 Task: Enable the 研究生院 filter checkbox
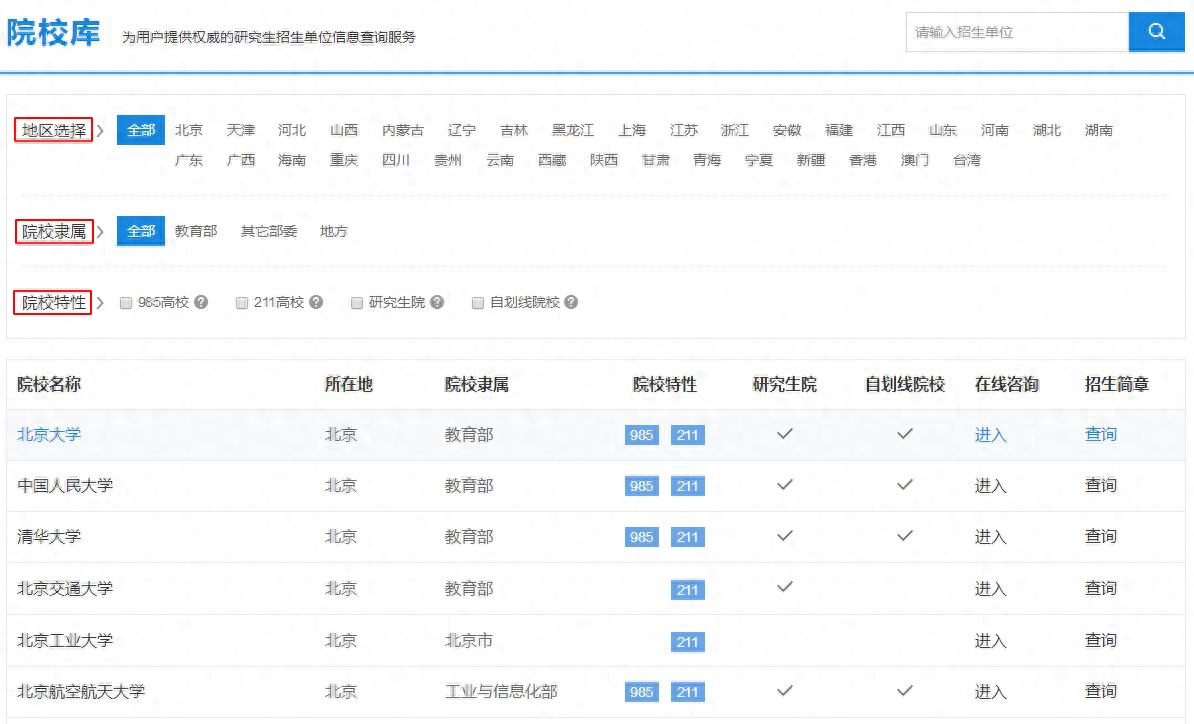point(356,303)
